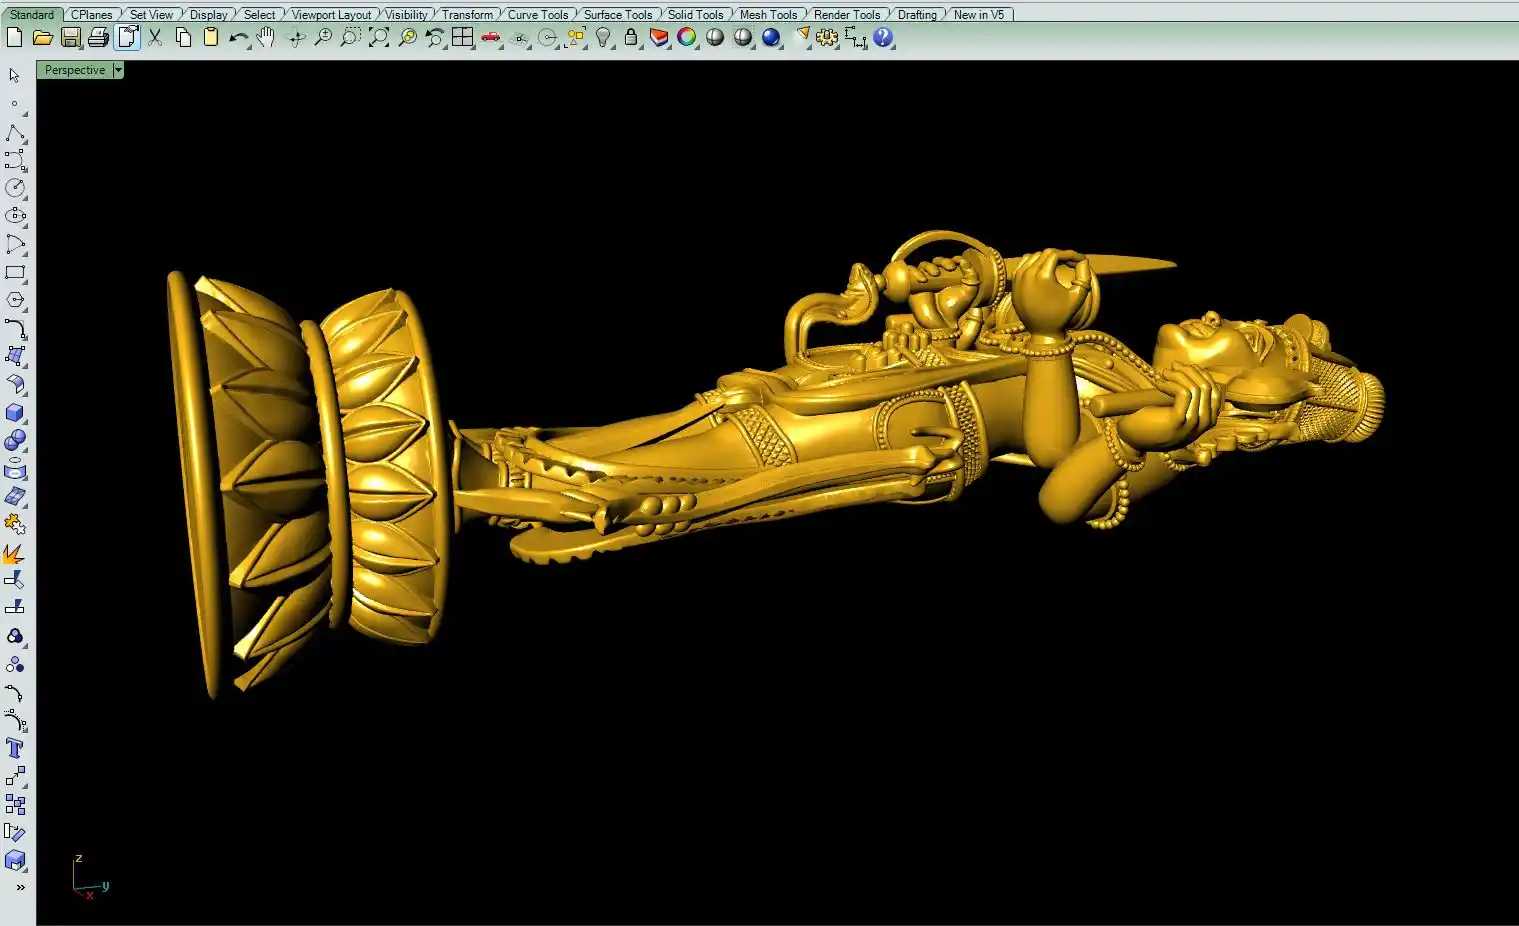Open the Surface Tools toolbar tab
The height and width of the screenshot is (926, 1519).
click(617, 15)
